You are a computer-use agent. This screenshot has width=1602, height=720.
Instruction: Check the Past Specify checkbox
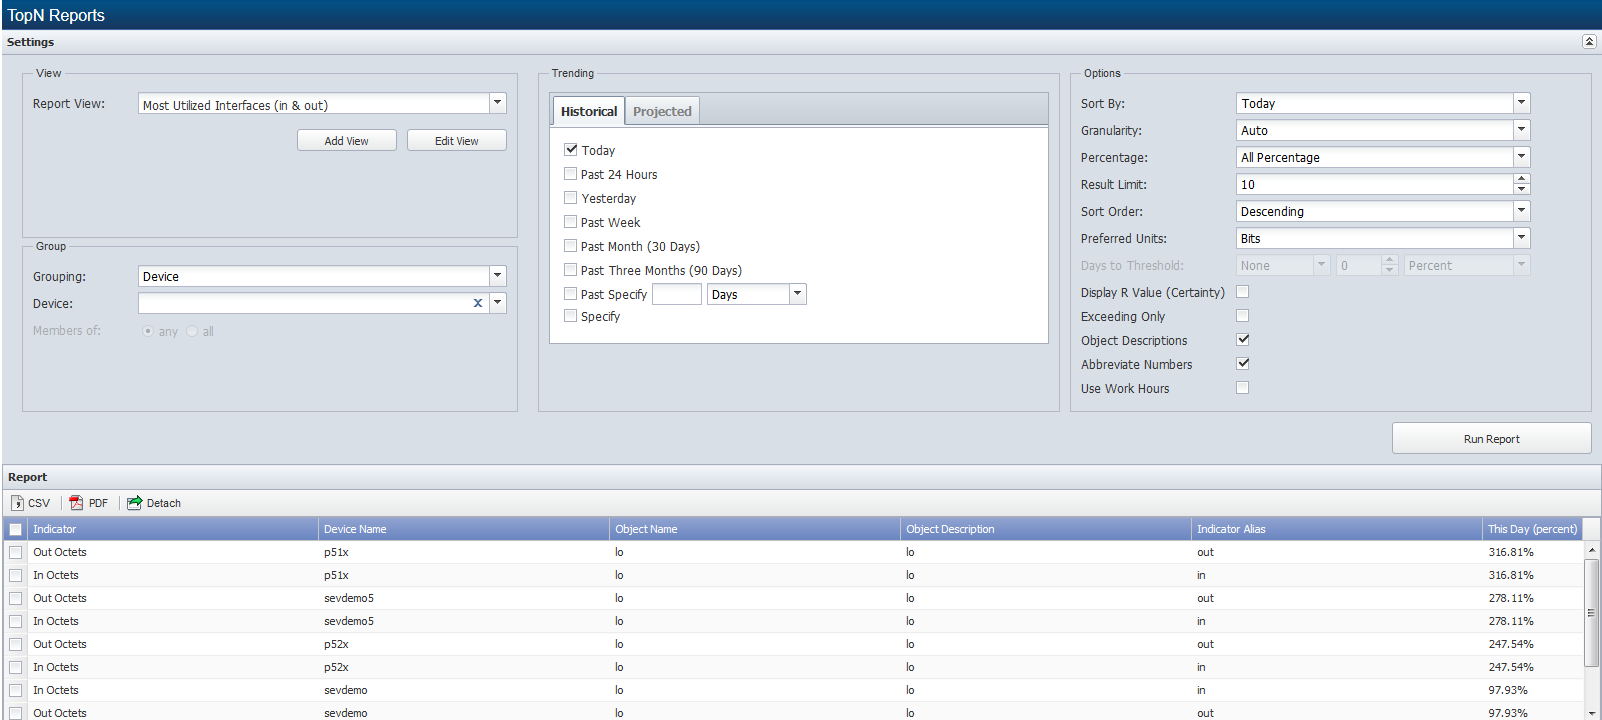pos(571,293)
